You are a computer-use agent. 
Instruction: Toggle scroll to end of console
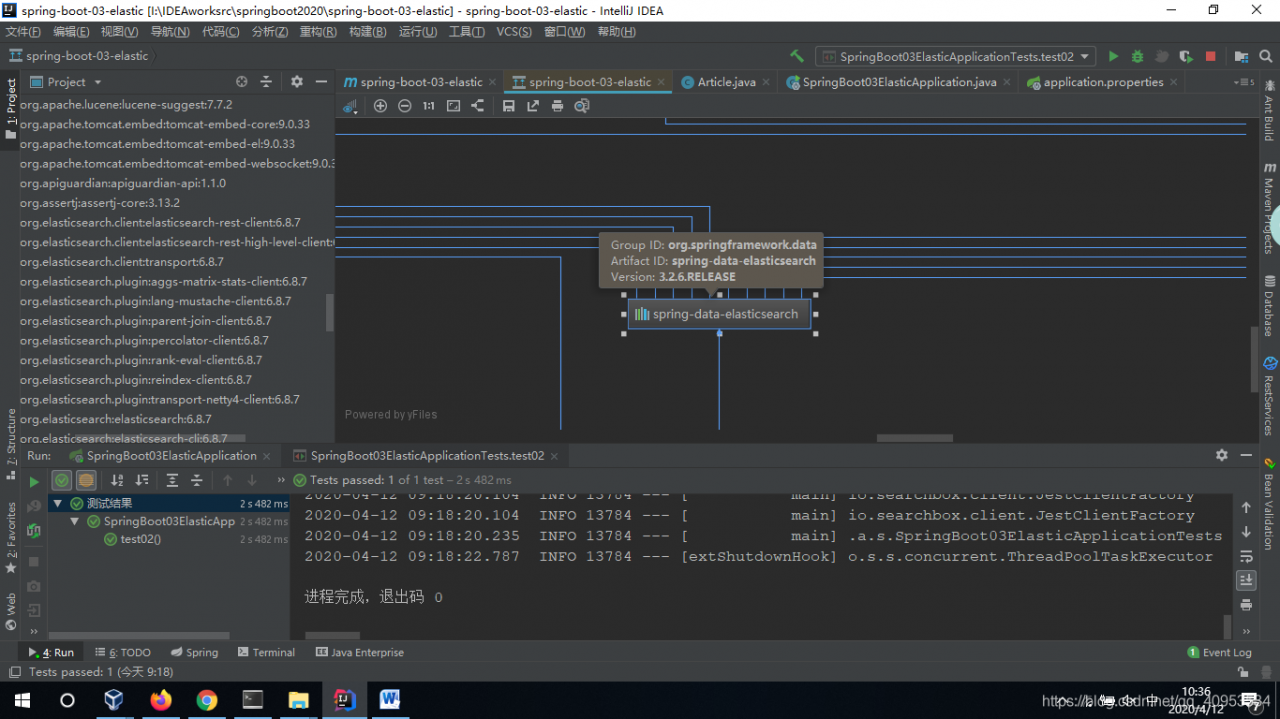(x=1246, y=580)
